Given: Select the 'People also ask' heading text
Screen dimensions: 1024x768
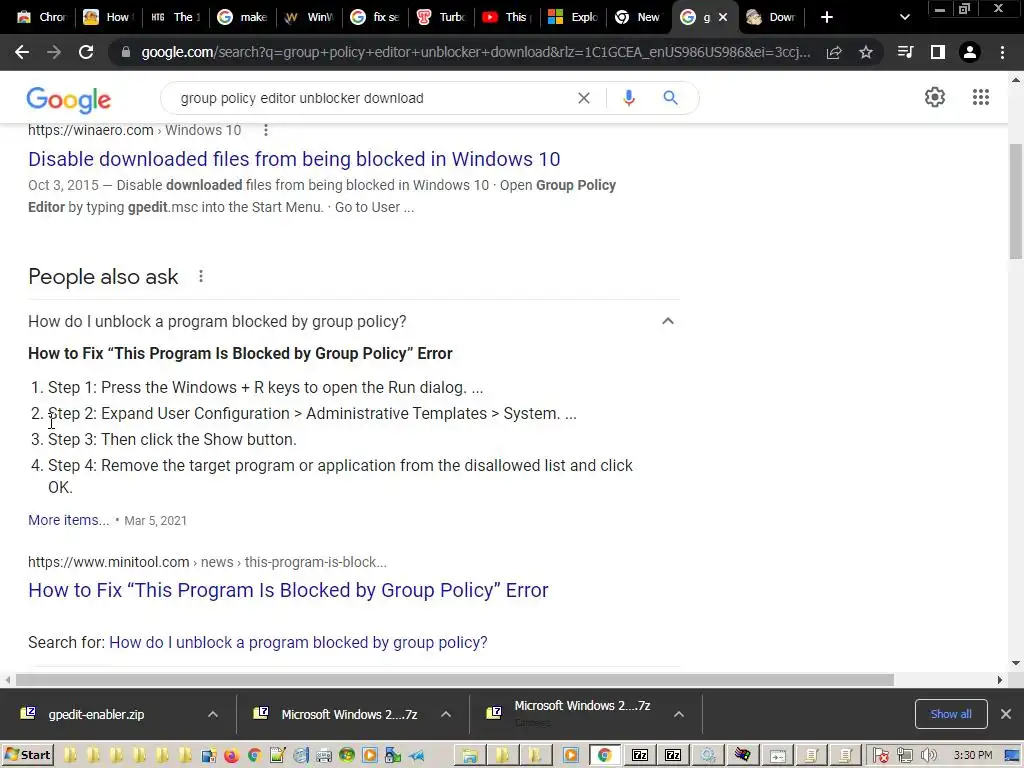Looking at the screenshot, I should (103, 277).
